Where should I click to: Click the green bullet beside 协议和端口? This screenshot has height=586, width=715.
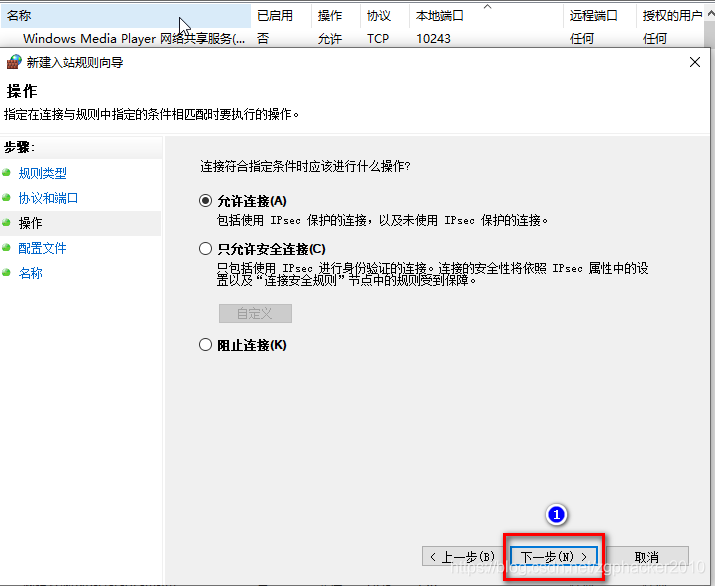click(x=6, y=197)
